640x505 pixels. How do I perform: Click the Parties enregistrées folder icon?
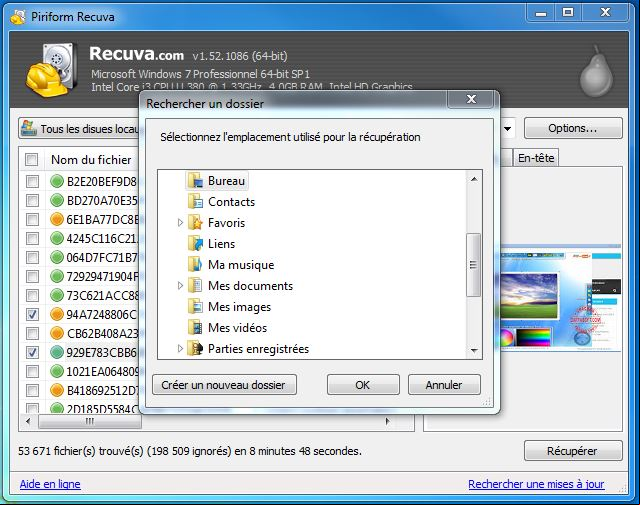click(195, 349)
